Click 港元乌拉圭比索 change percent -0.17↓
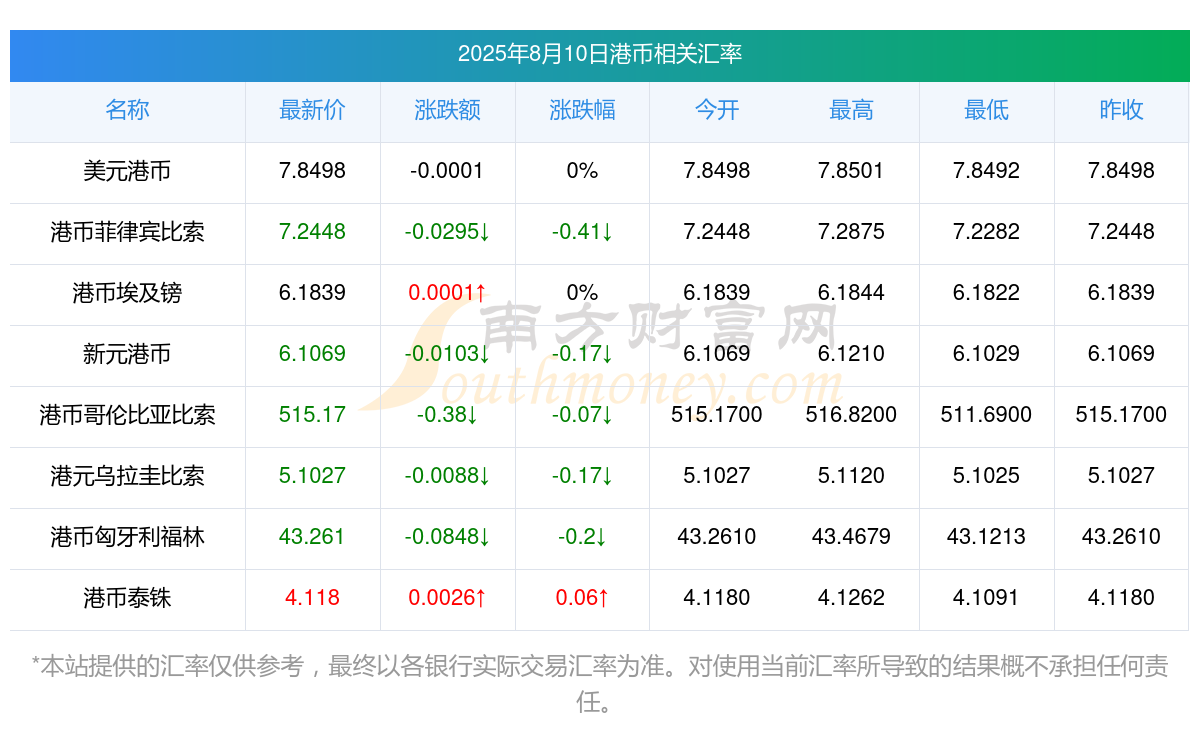The width and height of the screenshot is (1200, 733). 582,476
